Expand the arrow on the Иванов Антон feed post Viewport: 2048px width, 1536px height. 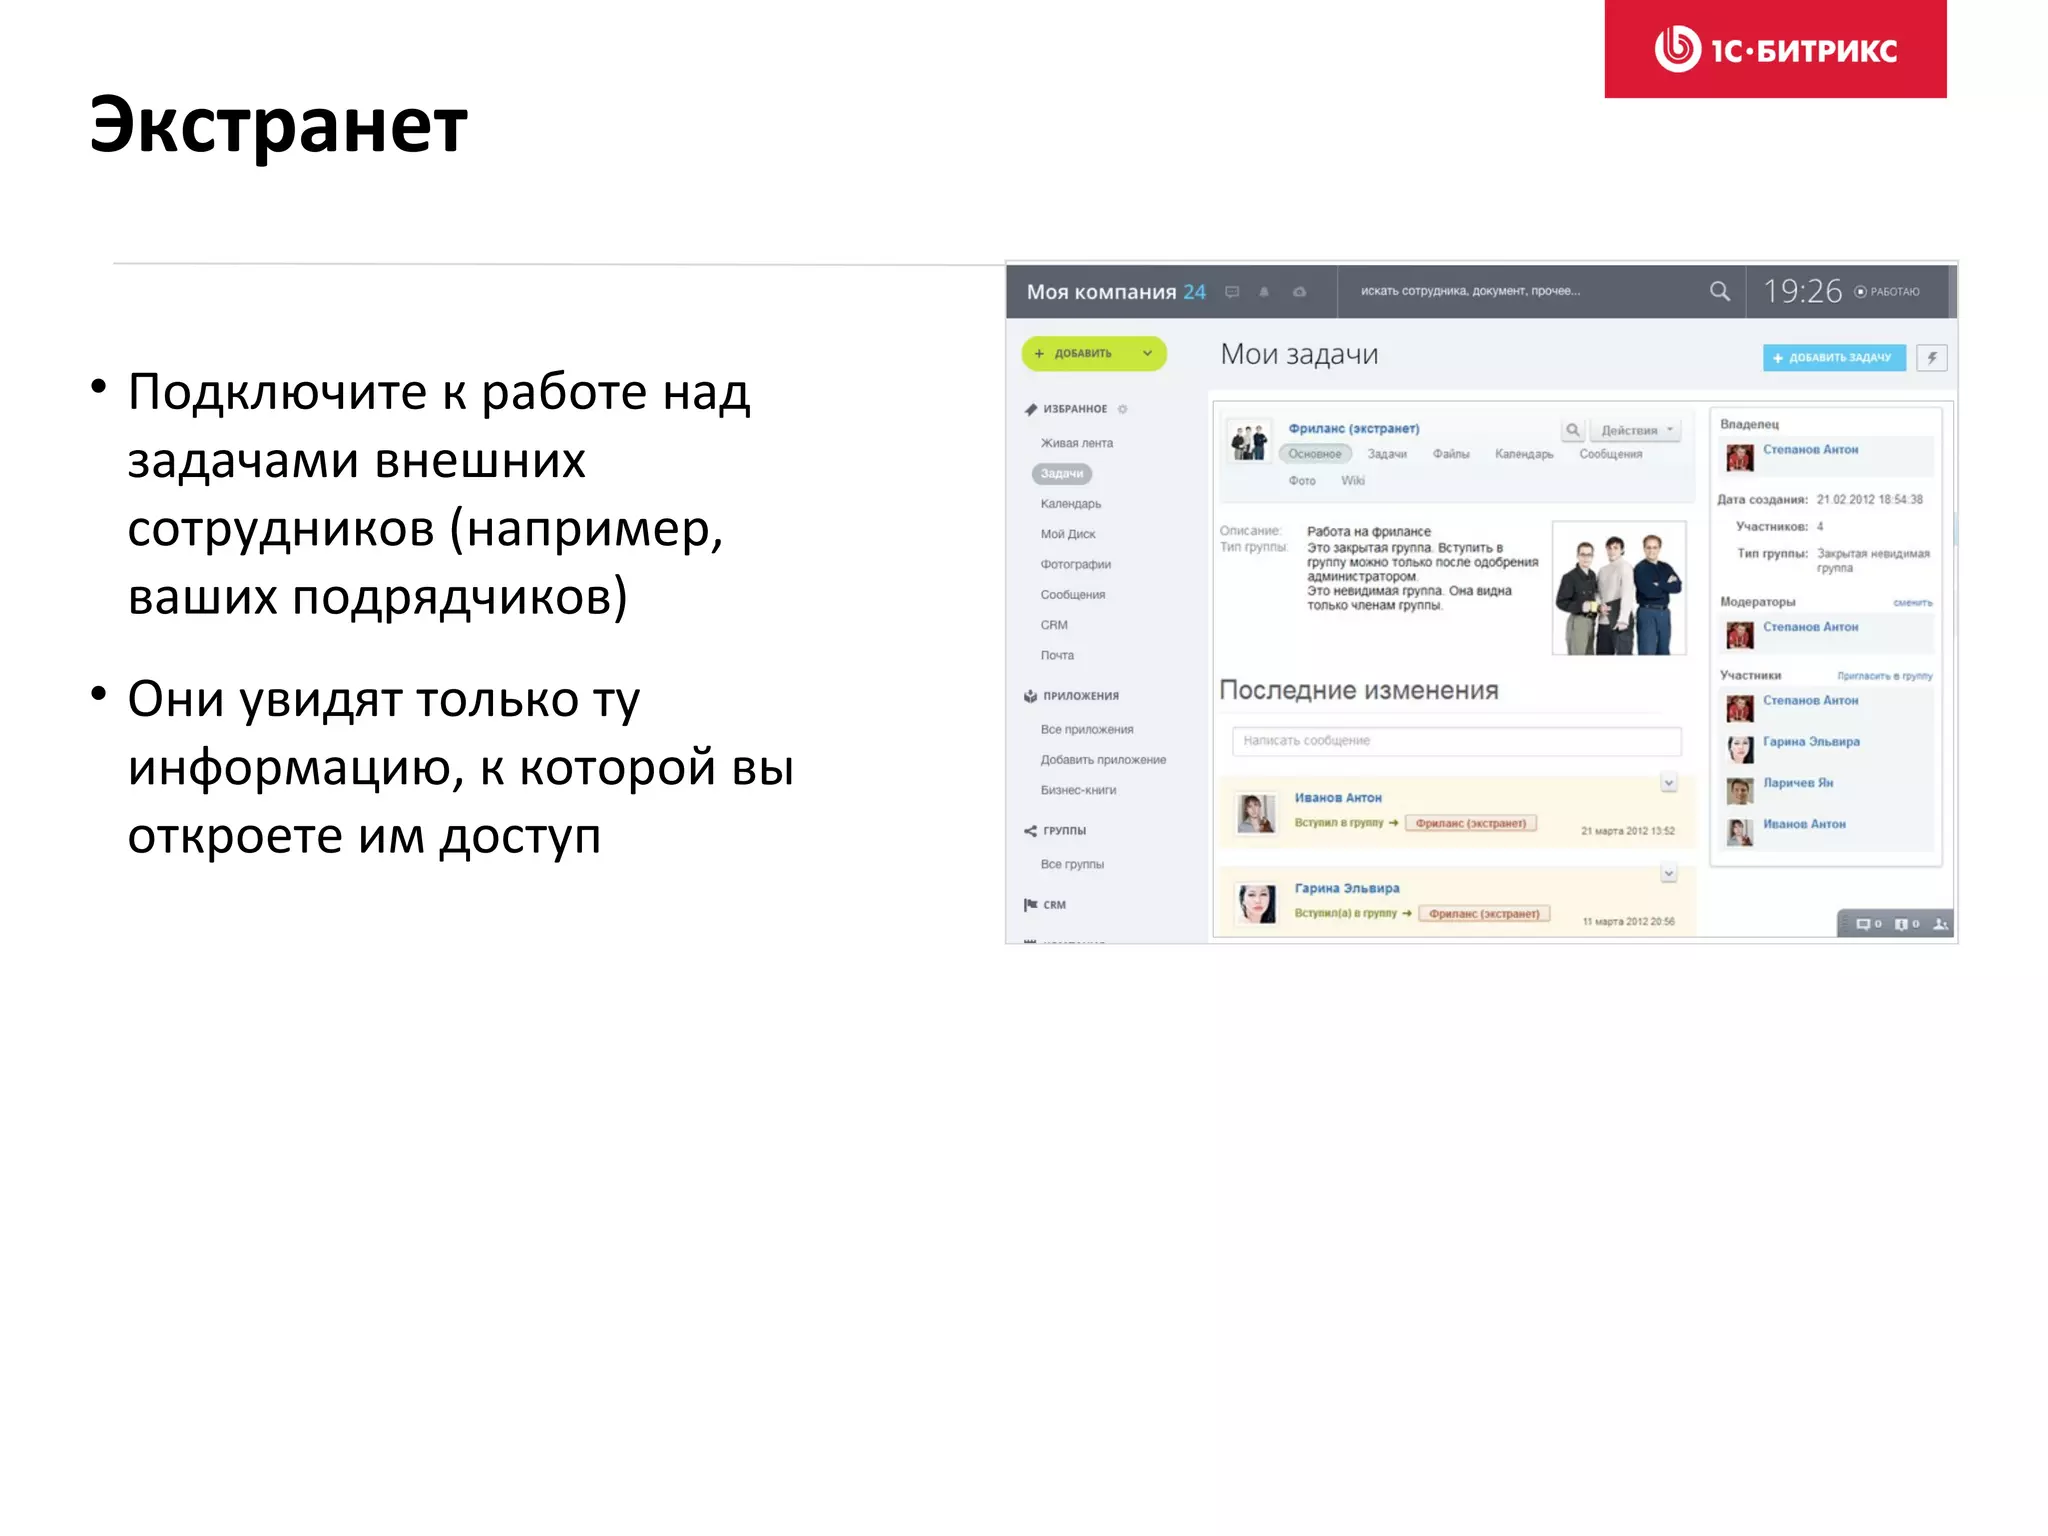click(1668, 783)
